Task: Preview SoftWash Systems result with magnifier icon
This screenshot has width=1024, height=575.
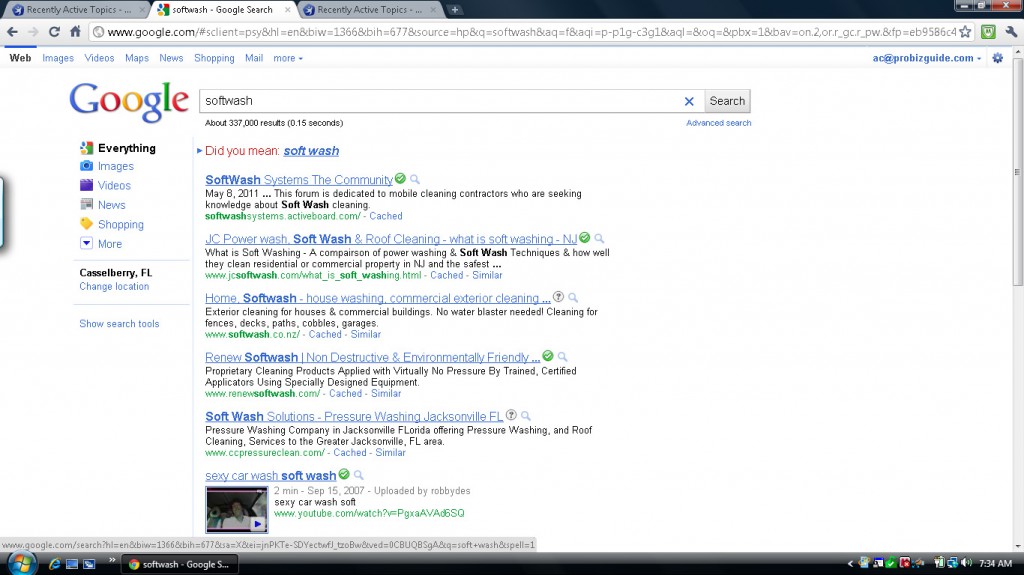Action: pos(415,179)
